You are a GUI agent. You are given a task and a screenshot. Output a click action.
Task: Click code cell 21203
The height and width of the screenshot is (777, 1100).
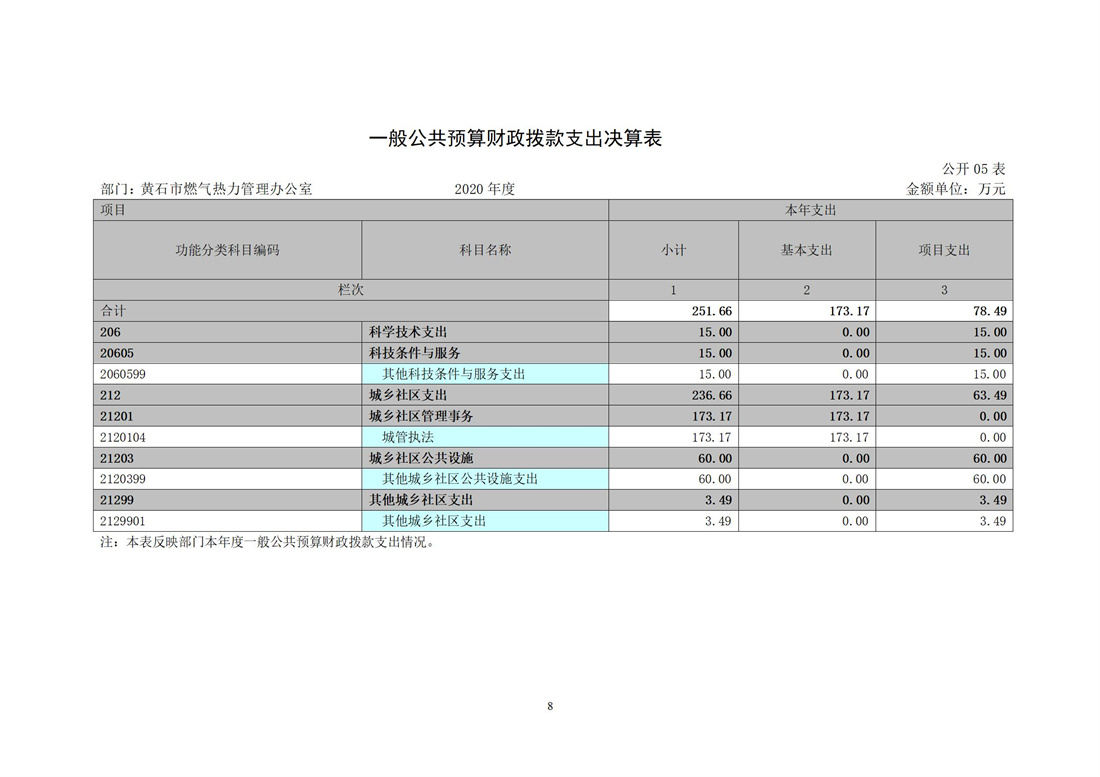click(x=227, y=459)
